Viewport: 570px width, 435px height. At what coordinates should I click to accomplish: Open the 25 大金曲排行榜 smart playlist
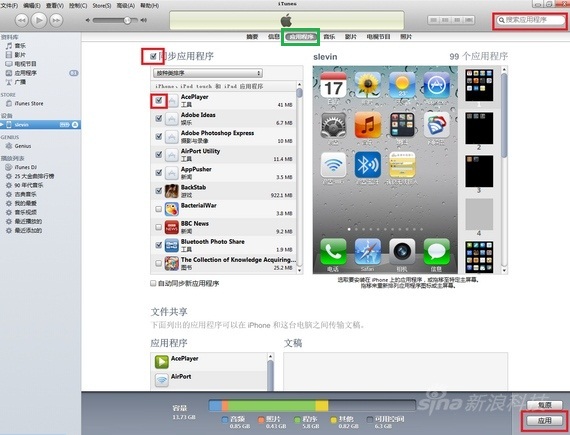click(34, 176)
